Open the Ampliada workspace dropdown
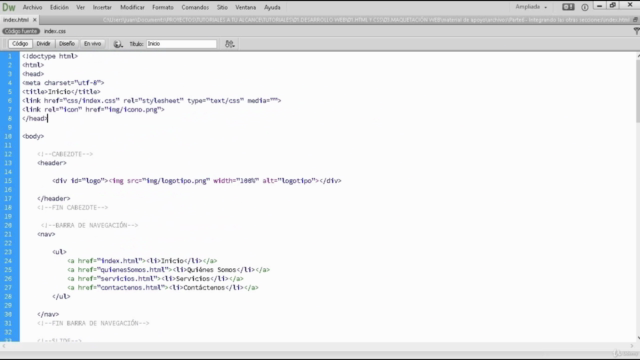This screenshot has width=640, height=360. coord(531,7)
